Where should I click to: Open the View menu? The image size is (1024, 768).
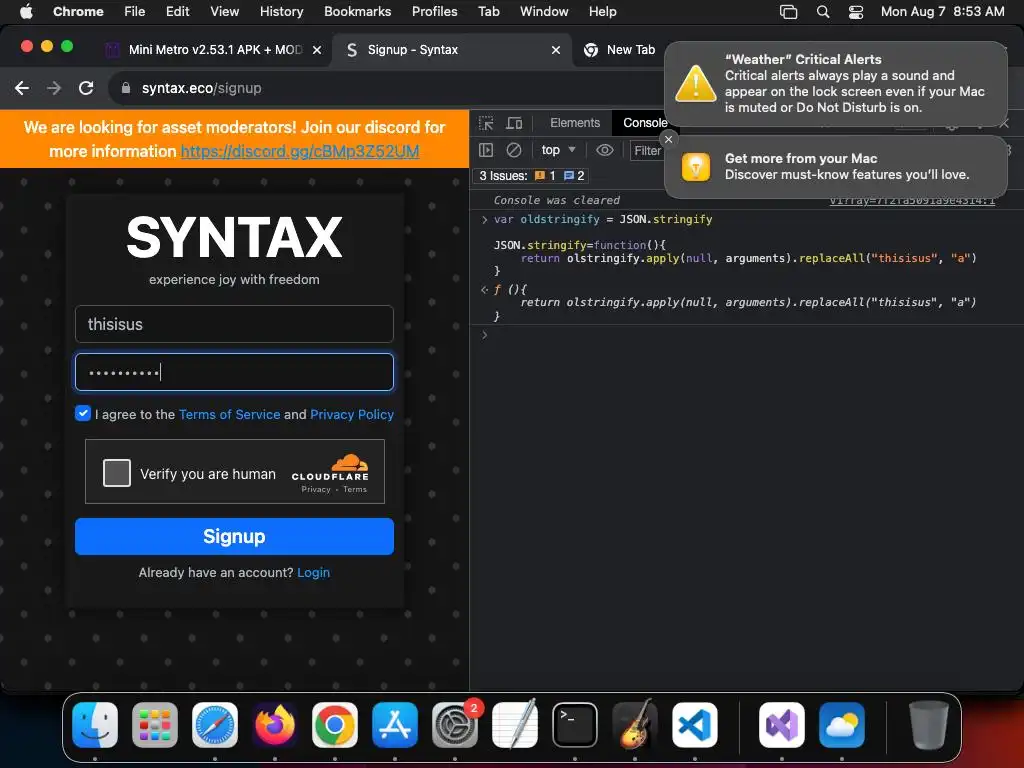[225, 12]
